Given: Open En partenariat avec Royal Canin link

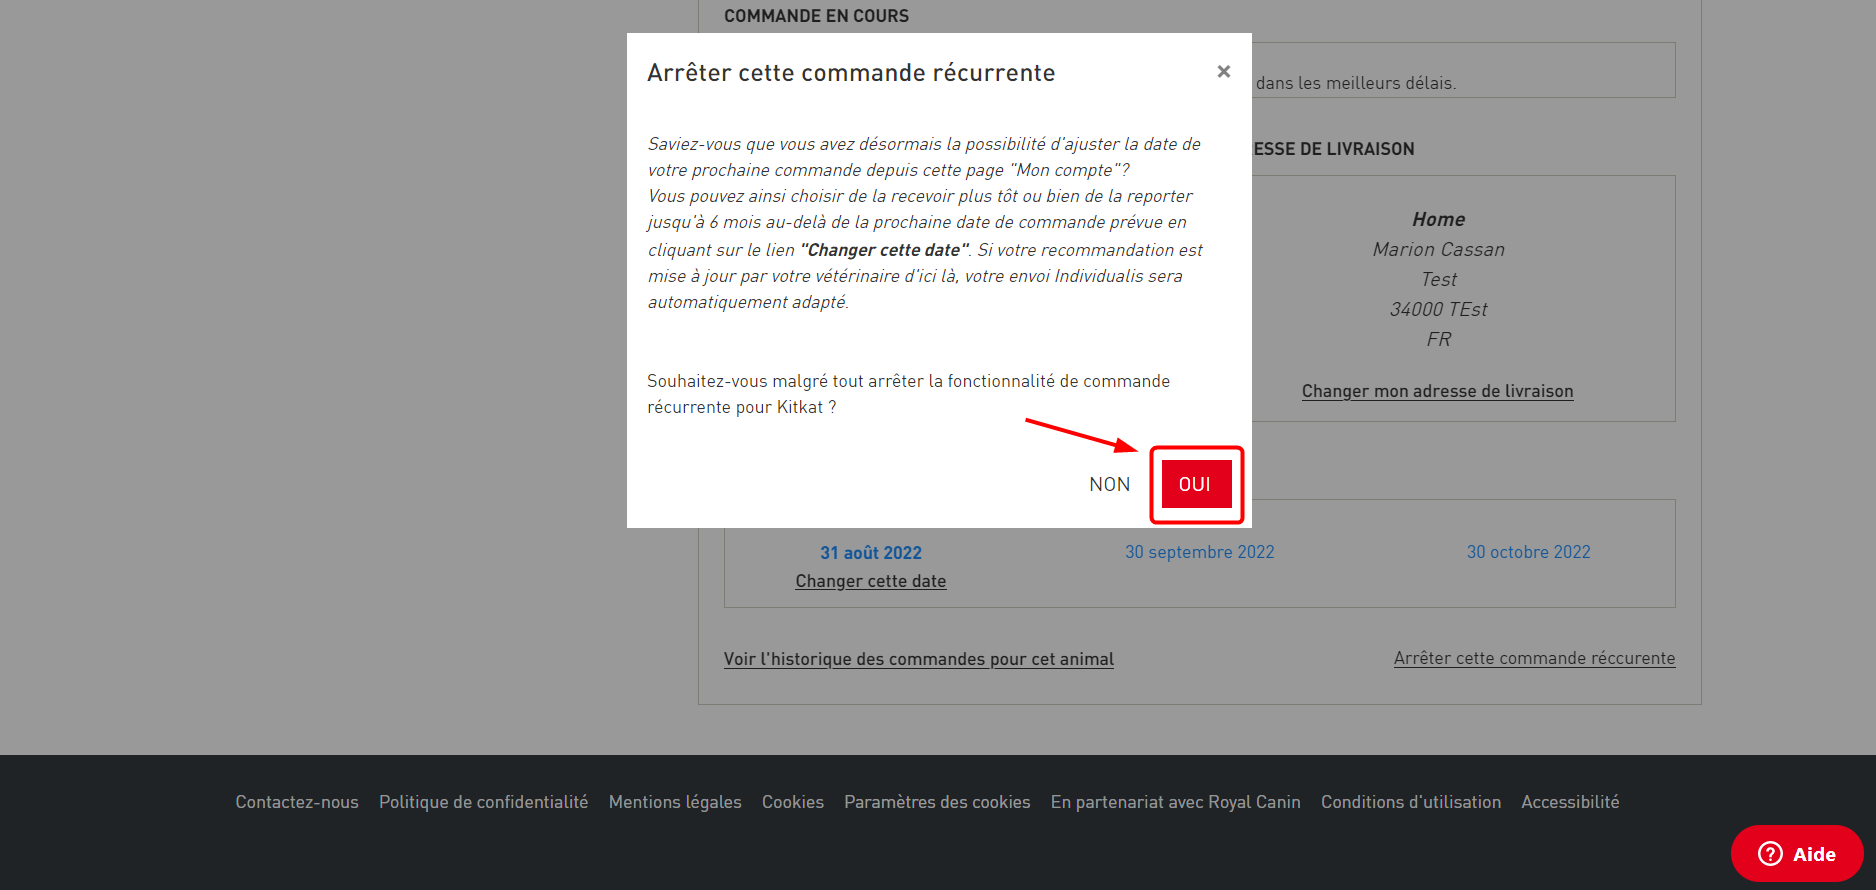Looking at the screenshot, I should (1175, 802).
